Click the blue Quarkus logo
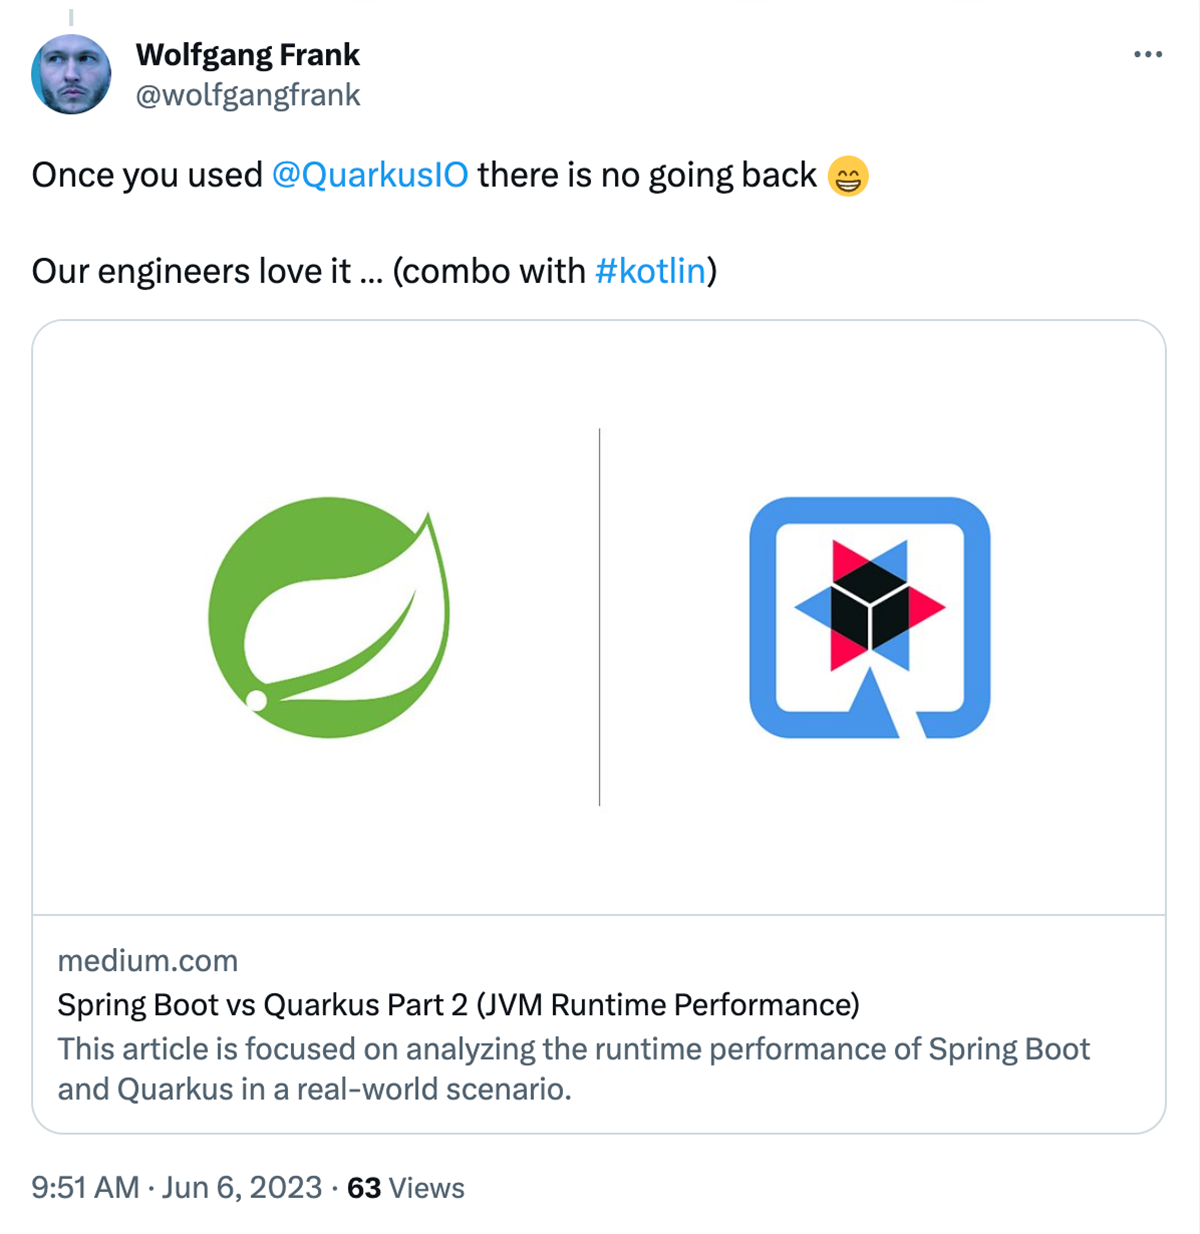This screenshot has width=1200, height=1234. click(x=869, y=617)
